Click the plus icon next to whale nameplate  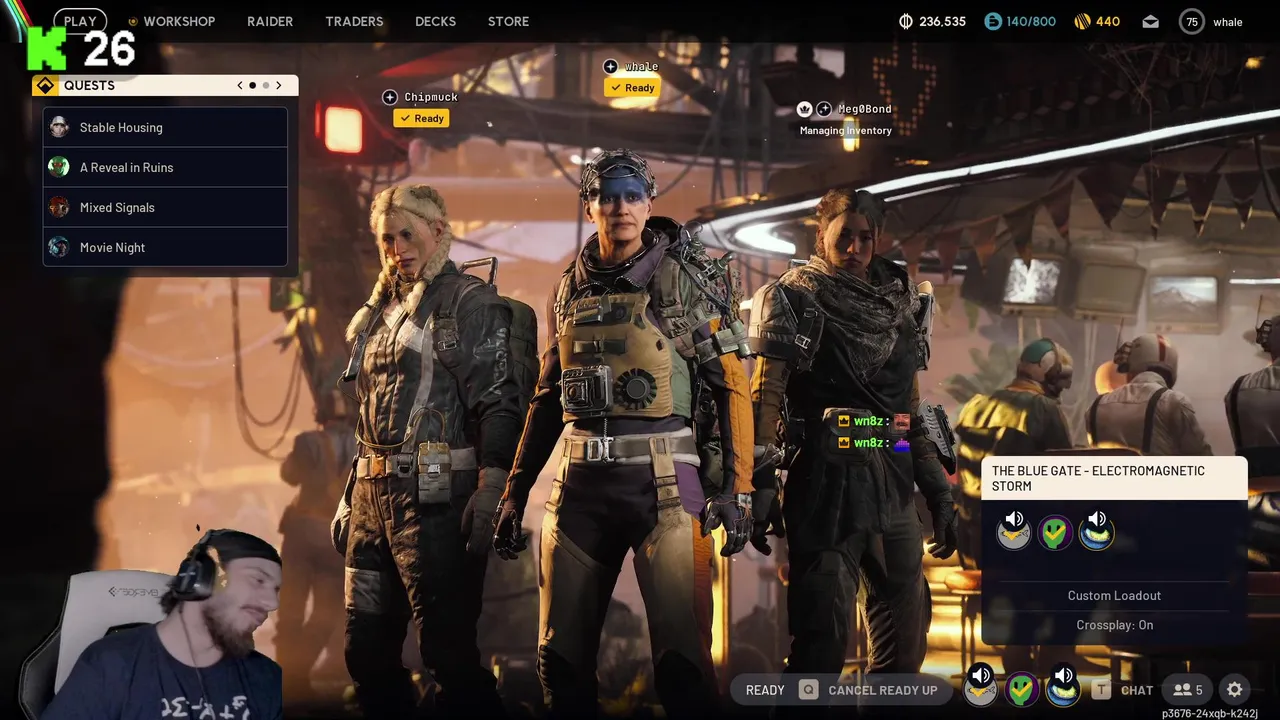point(611,66)
